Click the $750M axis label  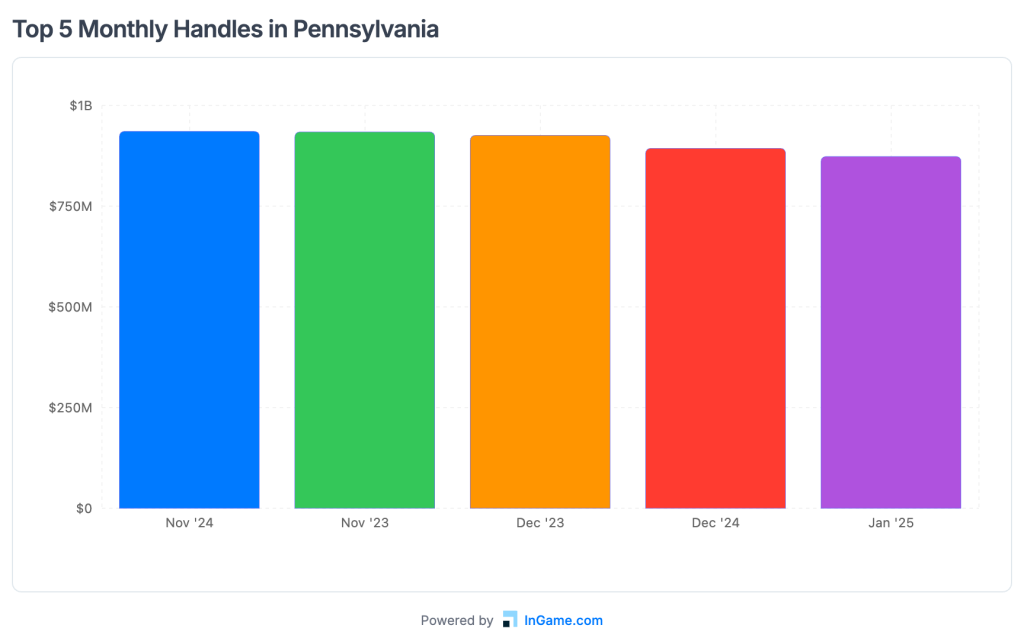coord(70,206)
